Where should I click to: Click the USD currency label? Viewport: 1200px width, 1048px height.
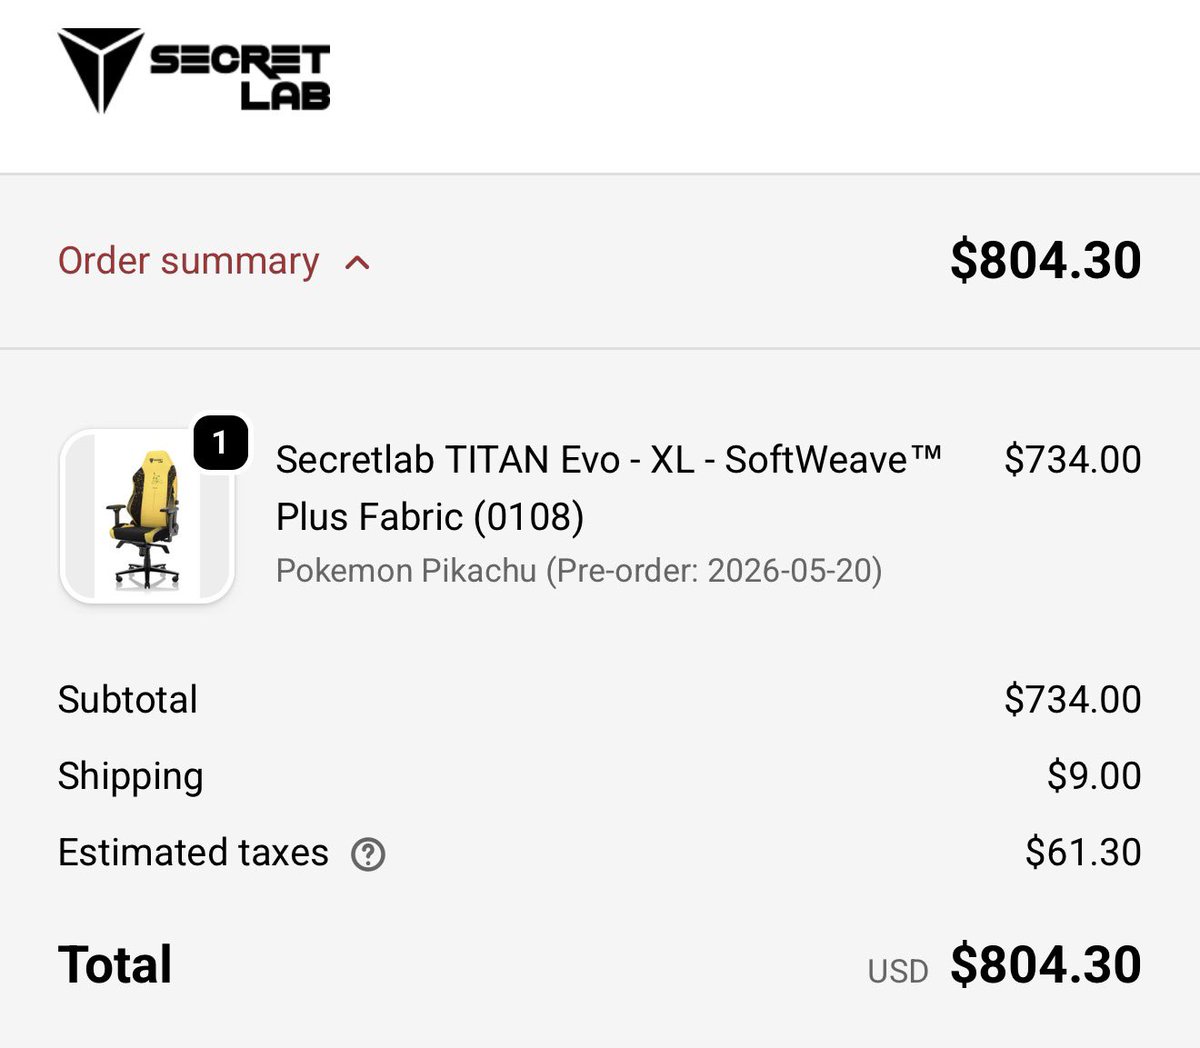pos(897,971)
